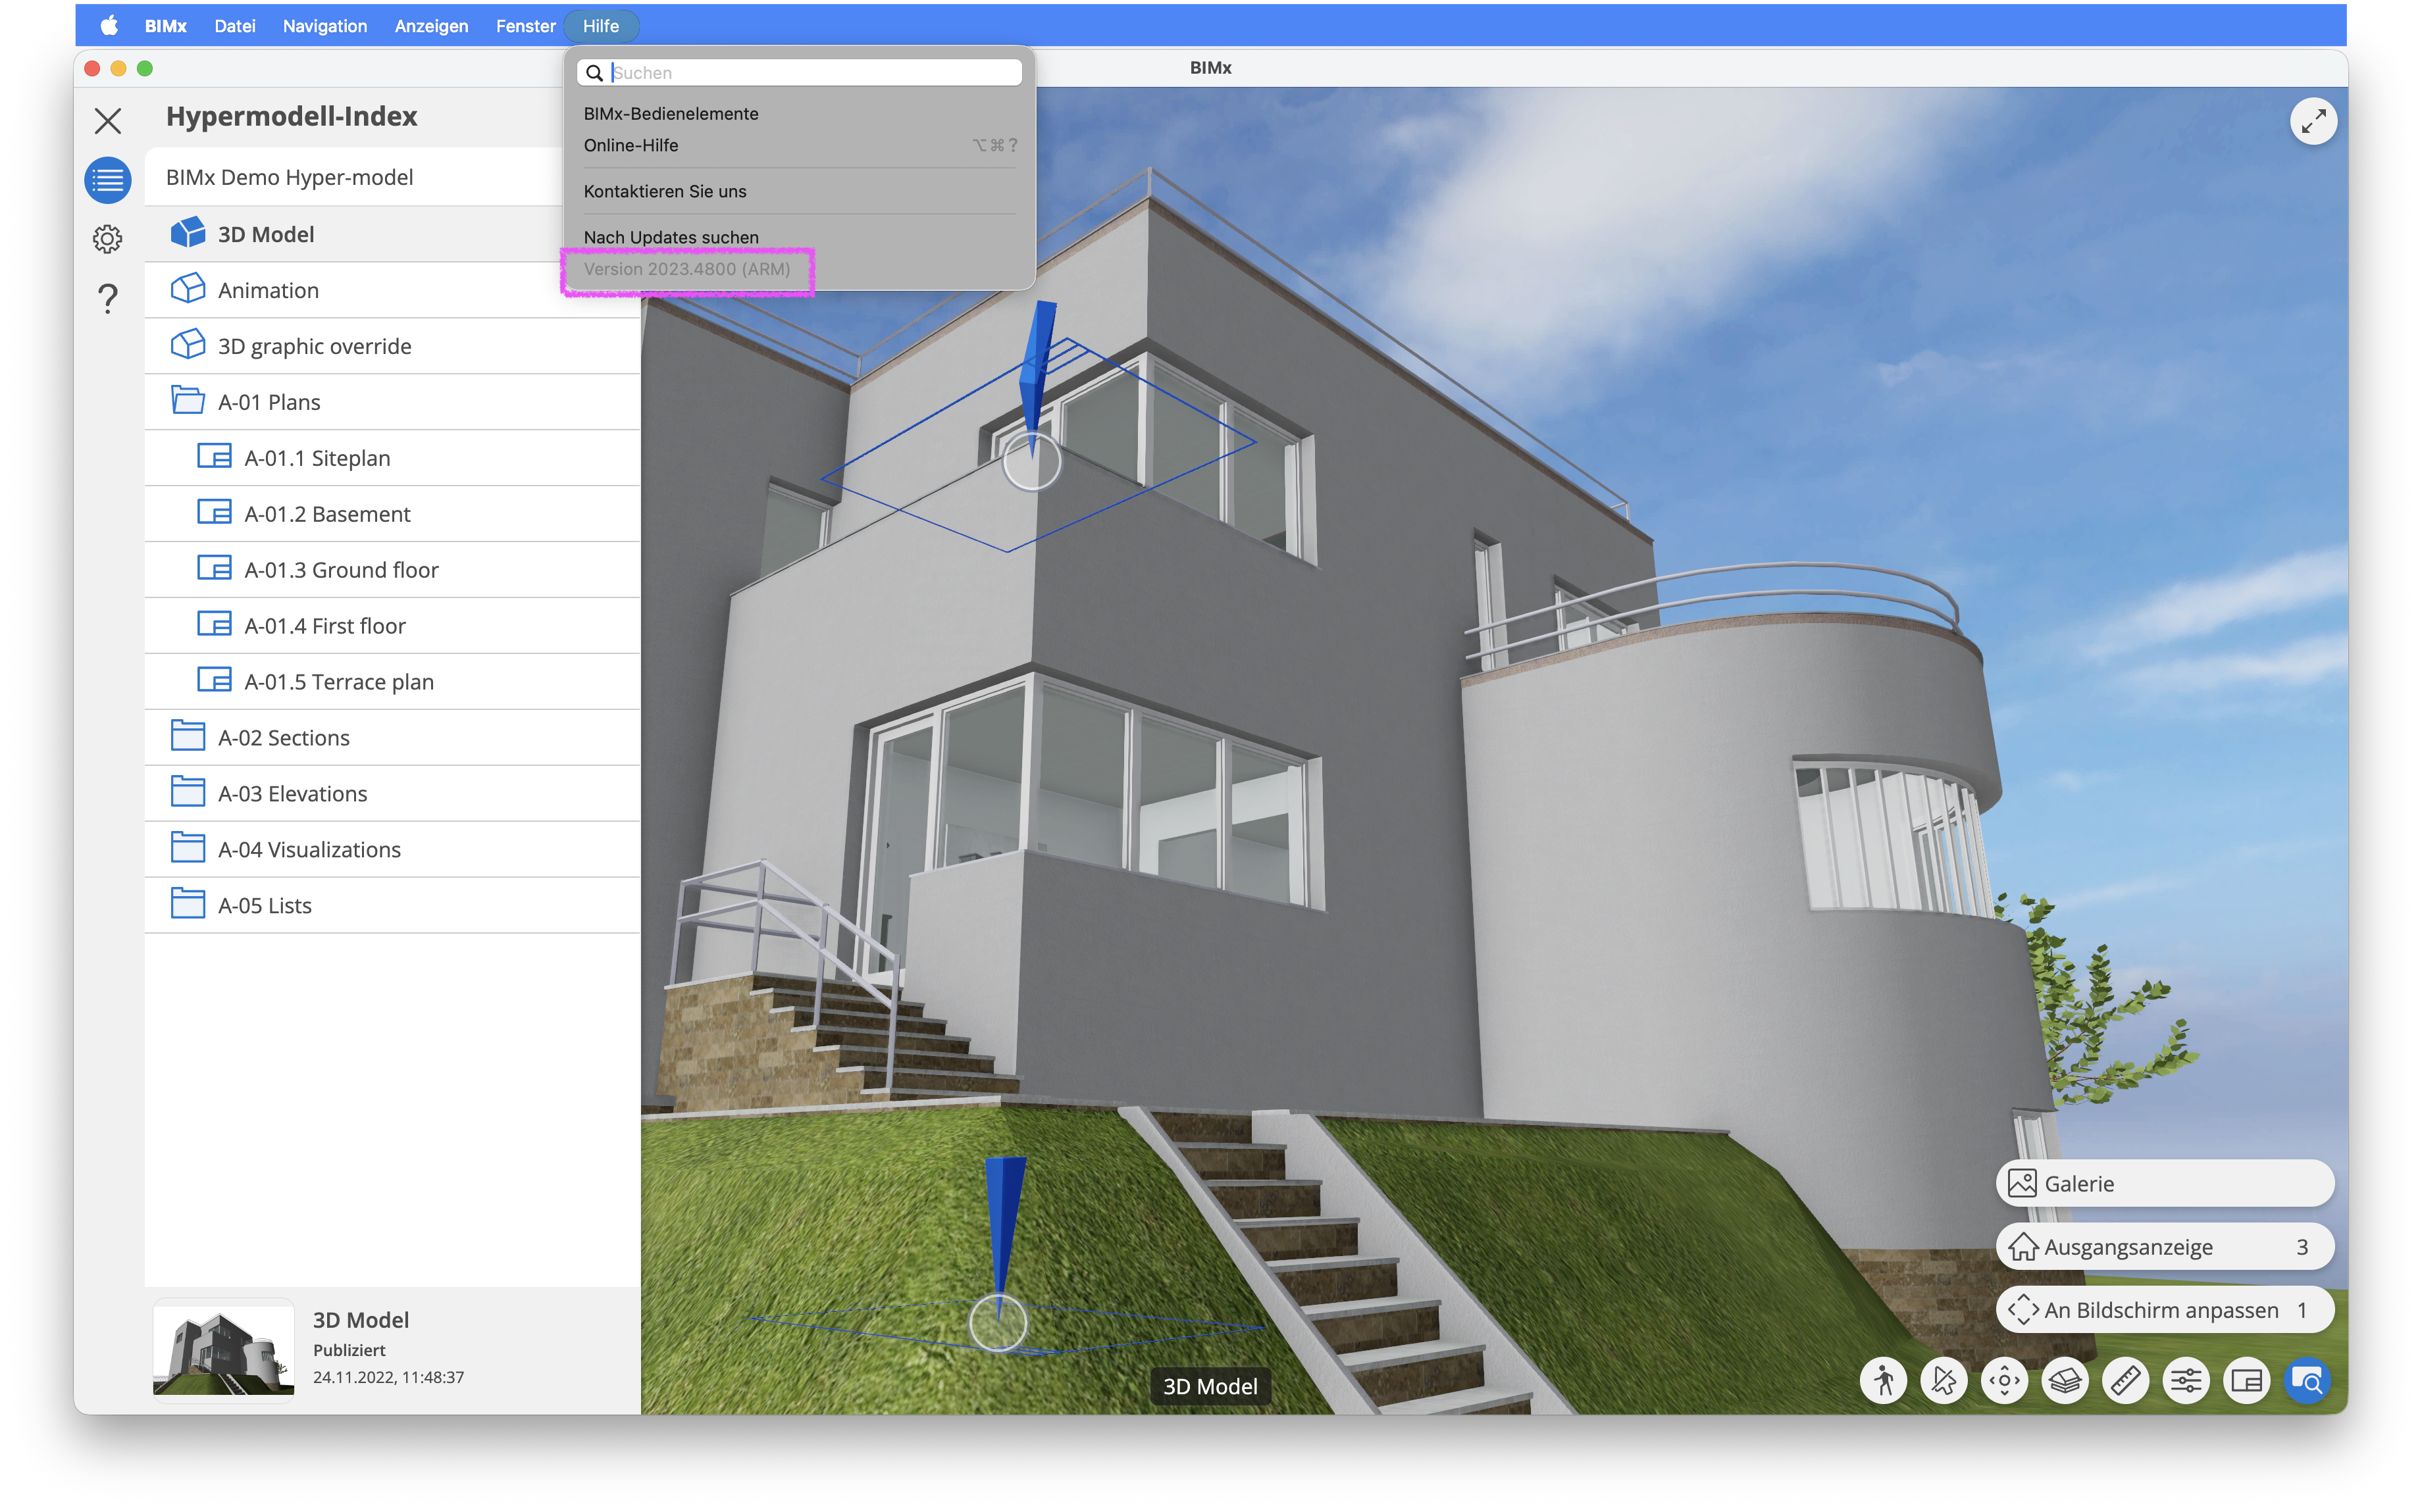The image size is (2422, 1512).
Task: Click the A-02 Sections folder icon
Action: pyautogui.click(x=188, y=737)
